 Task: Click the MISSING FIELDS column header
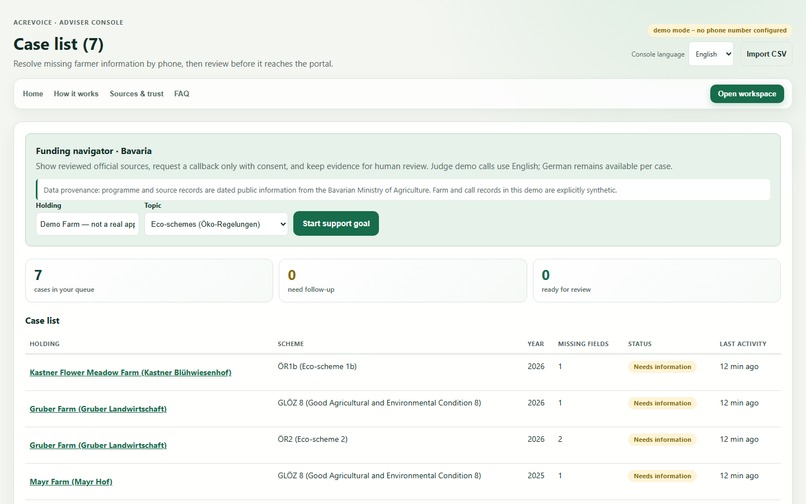click(583, 344)
